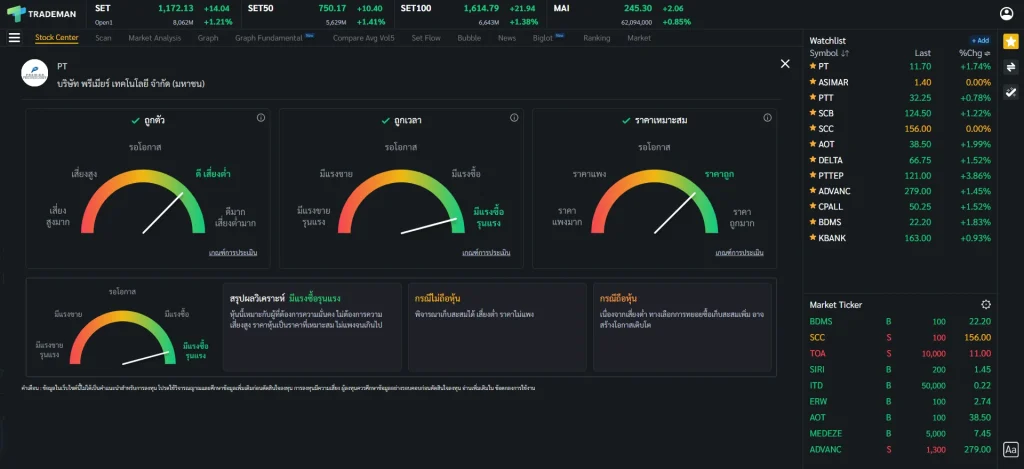The width and height of the screenshot is (1024, 469).
Task: Click the swap arrows sidebar icon
Action: pos(1010,66)
